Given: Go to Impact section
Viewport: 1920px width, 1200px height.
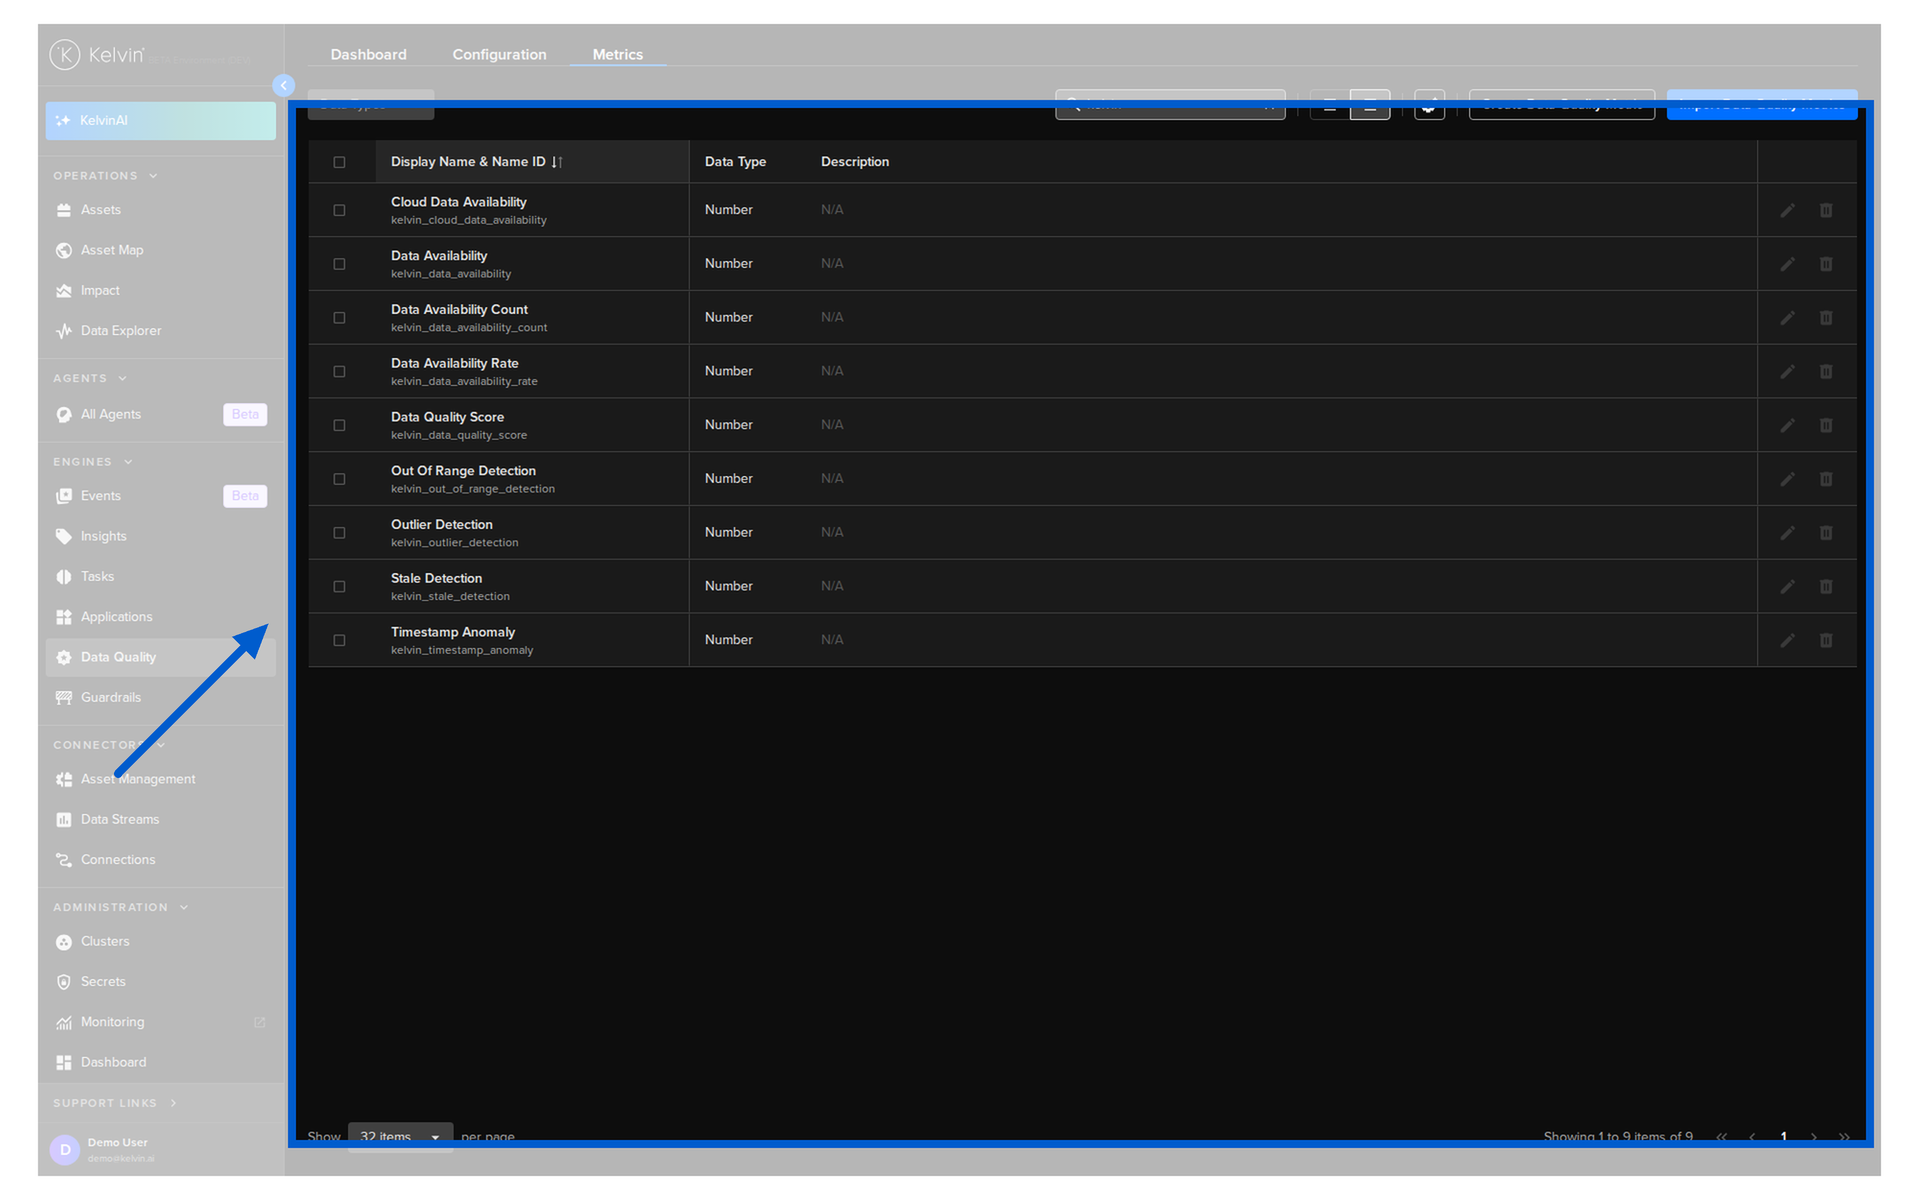Looking at the screenshot, I should (x=160, y=291).
